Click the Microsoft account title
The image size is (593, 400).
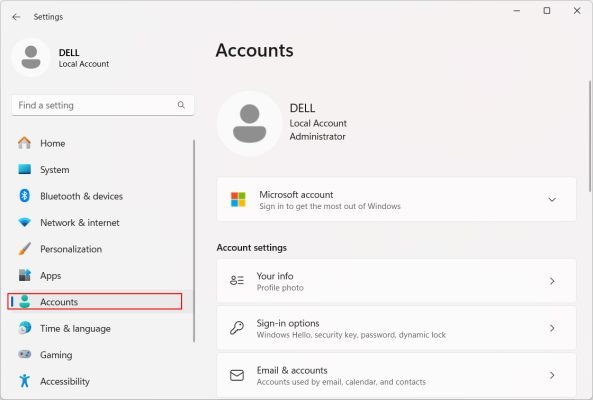pos(296,195)
